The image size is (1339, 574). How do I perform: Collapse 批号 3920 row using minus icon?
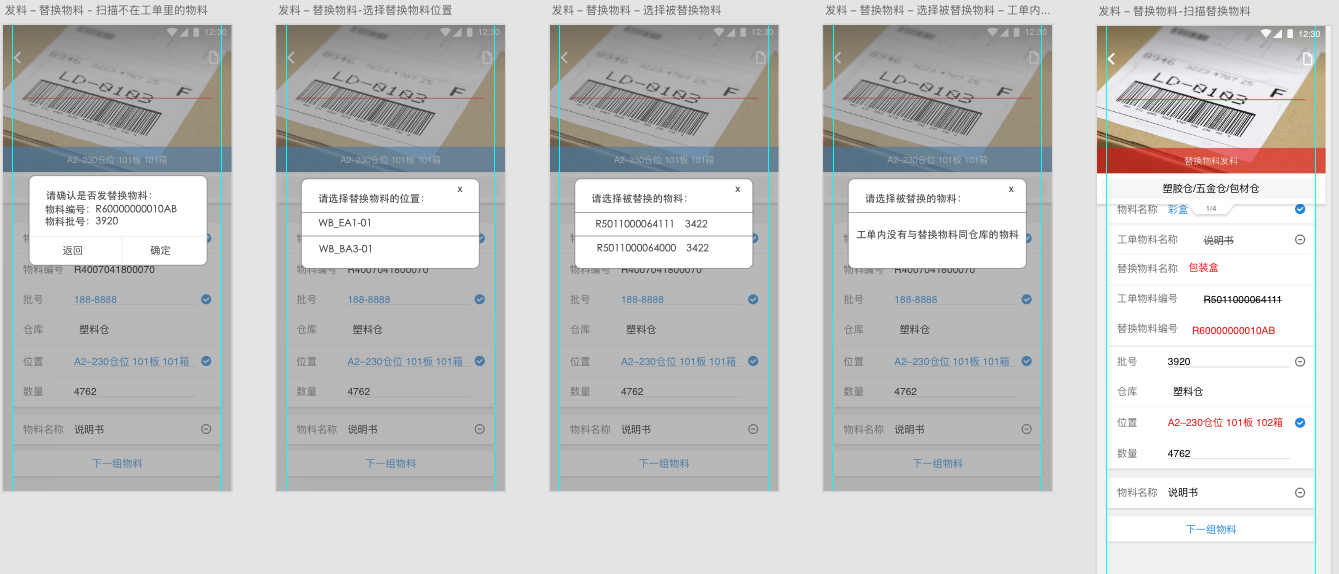(1300, 362)
